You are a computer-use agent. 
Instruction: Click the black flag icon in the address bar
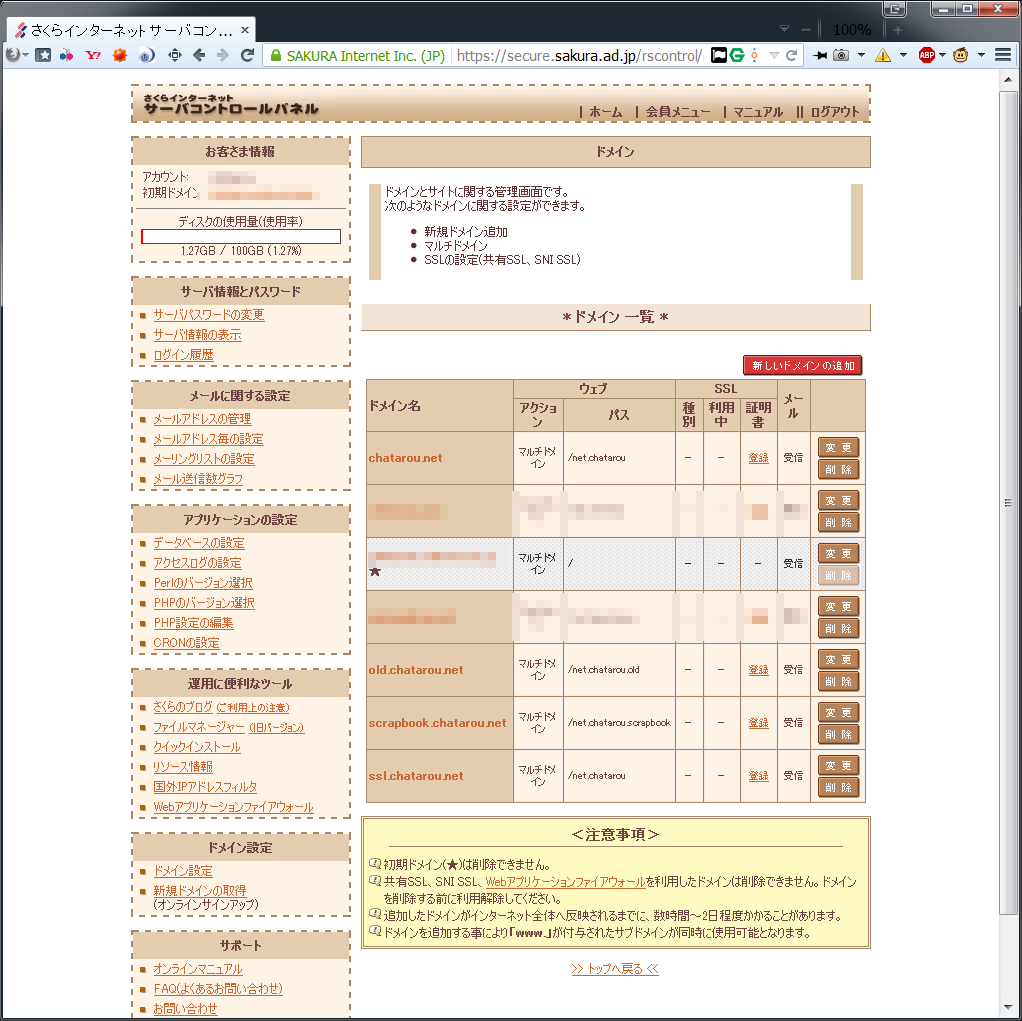pyautogui.click(x=718, y=55)
